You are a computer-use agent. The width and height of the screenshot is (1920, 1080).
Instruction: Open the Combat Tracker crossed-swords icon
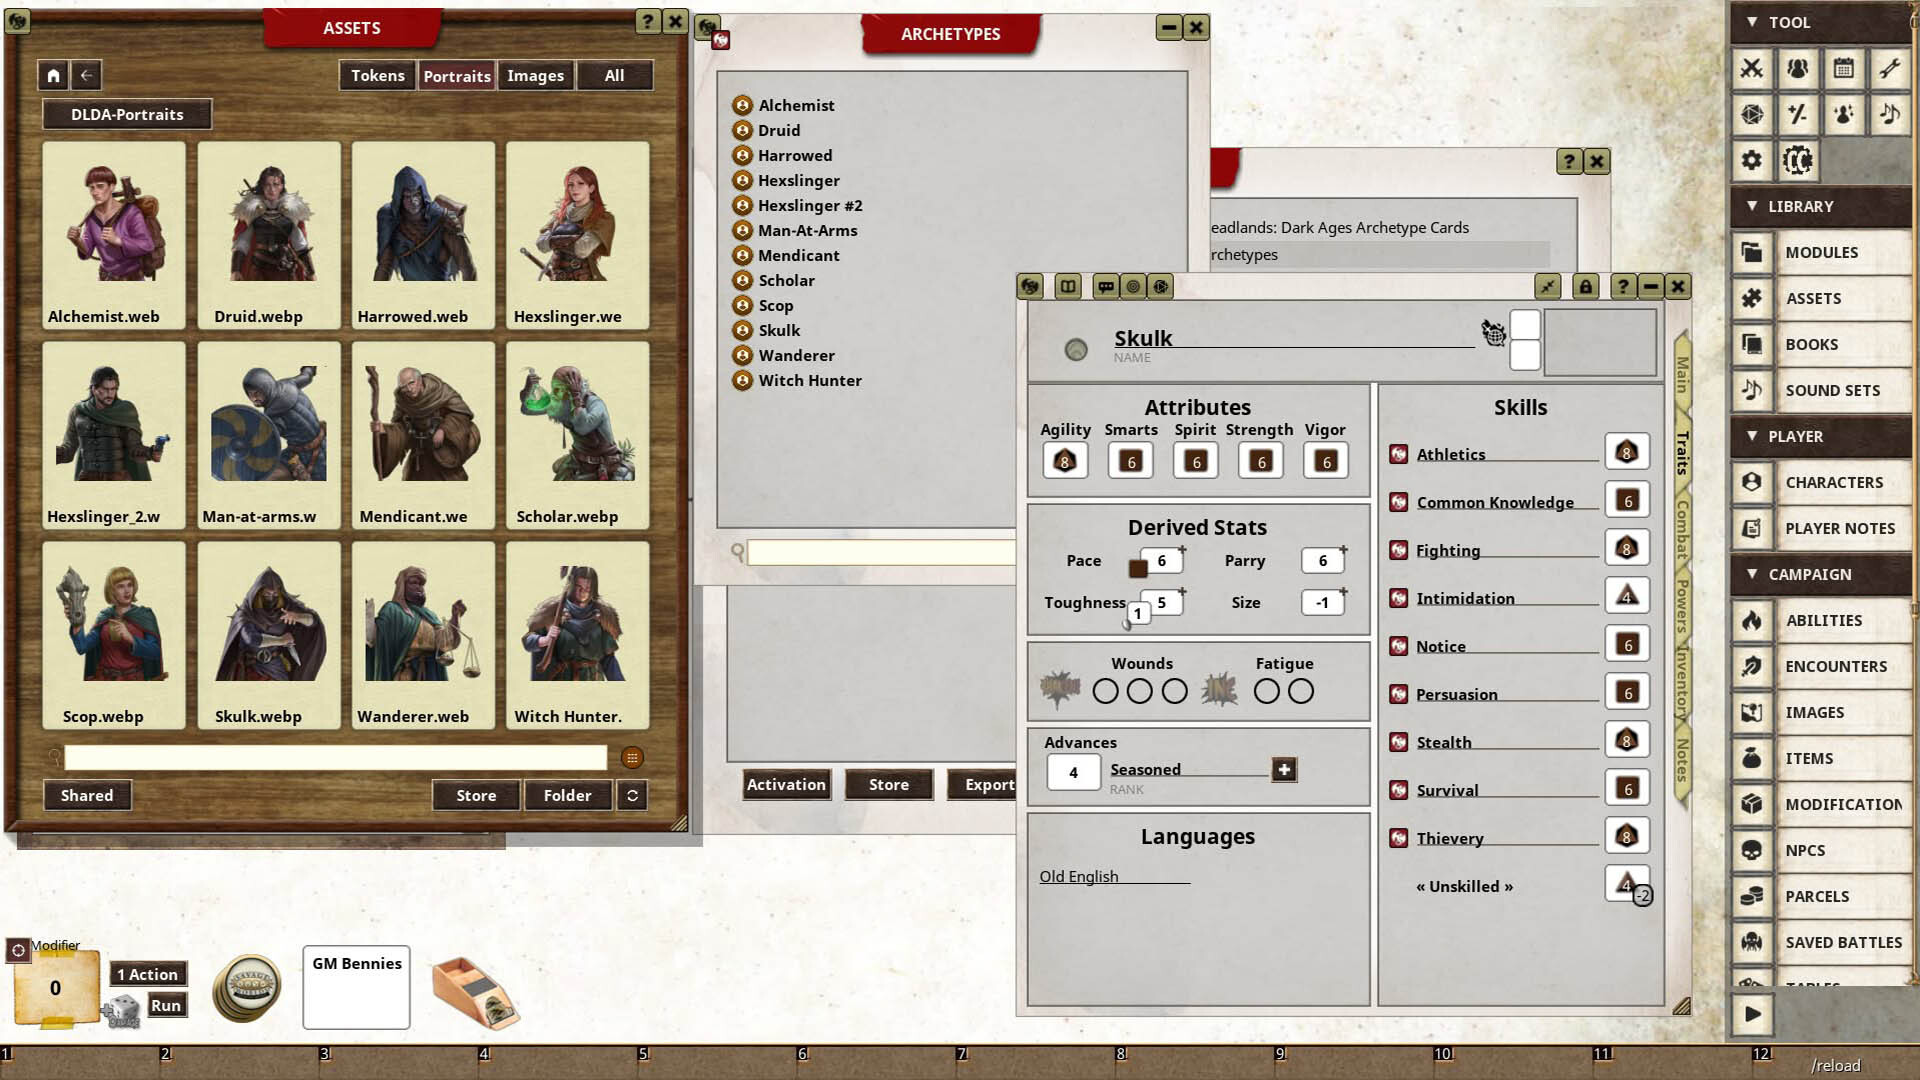(1752, 69)
